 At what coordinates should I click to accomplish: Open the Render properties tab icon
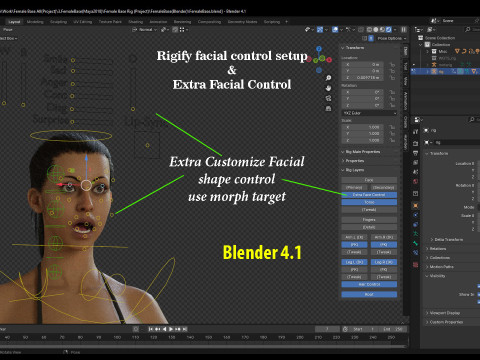click(415, 143)
